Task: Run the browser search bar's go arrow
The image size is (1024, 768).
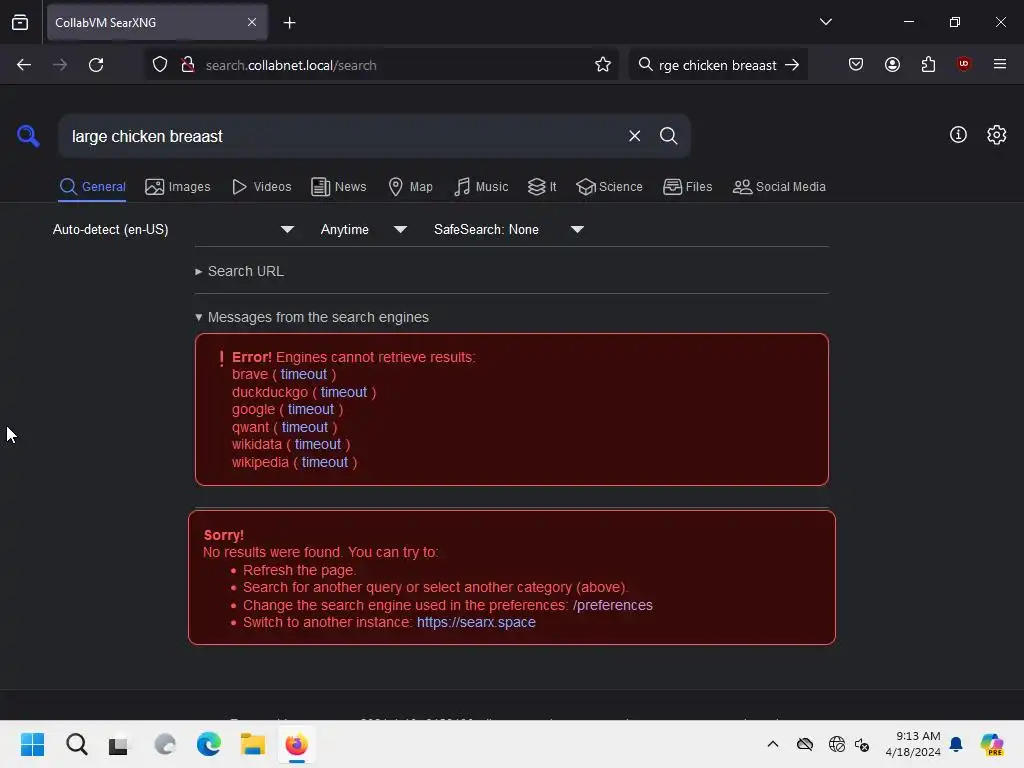Action: [792, 65]
